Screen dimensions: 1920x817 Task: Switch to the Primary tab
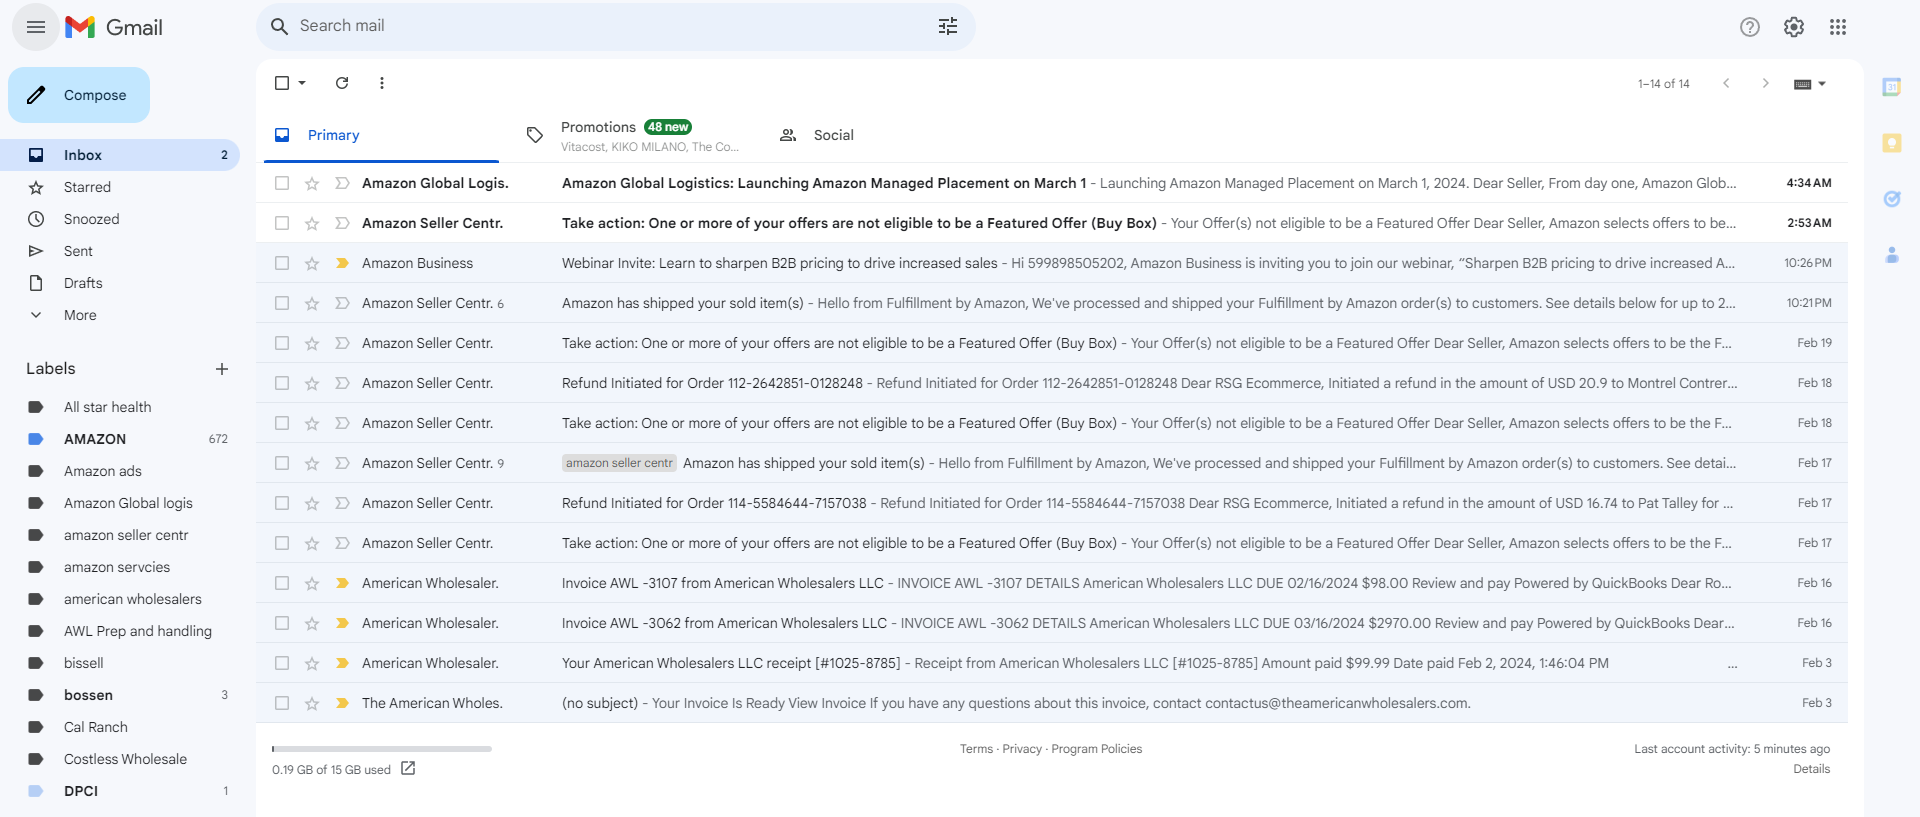pos(381,135)
